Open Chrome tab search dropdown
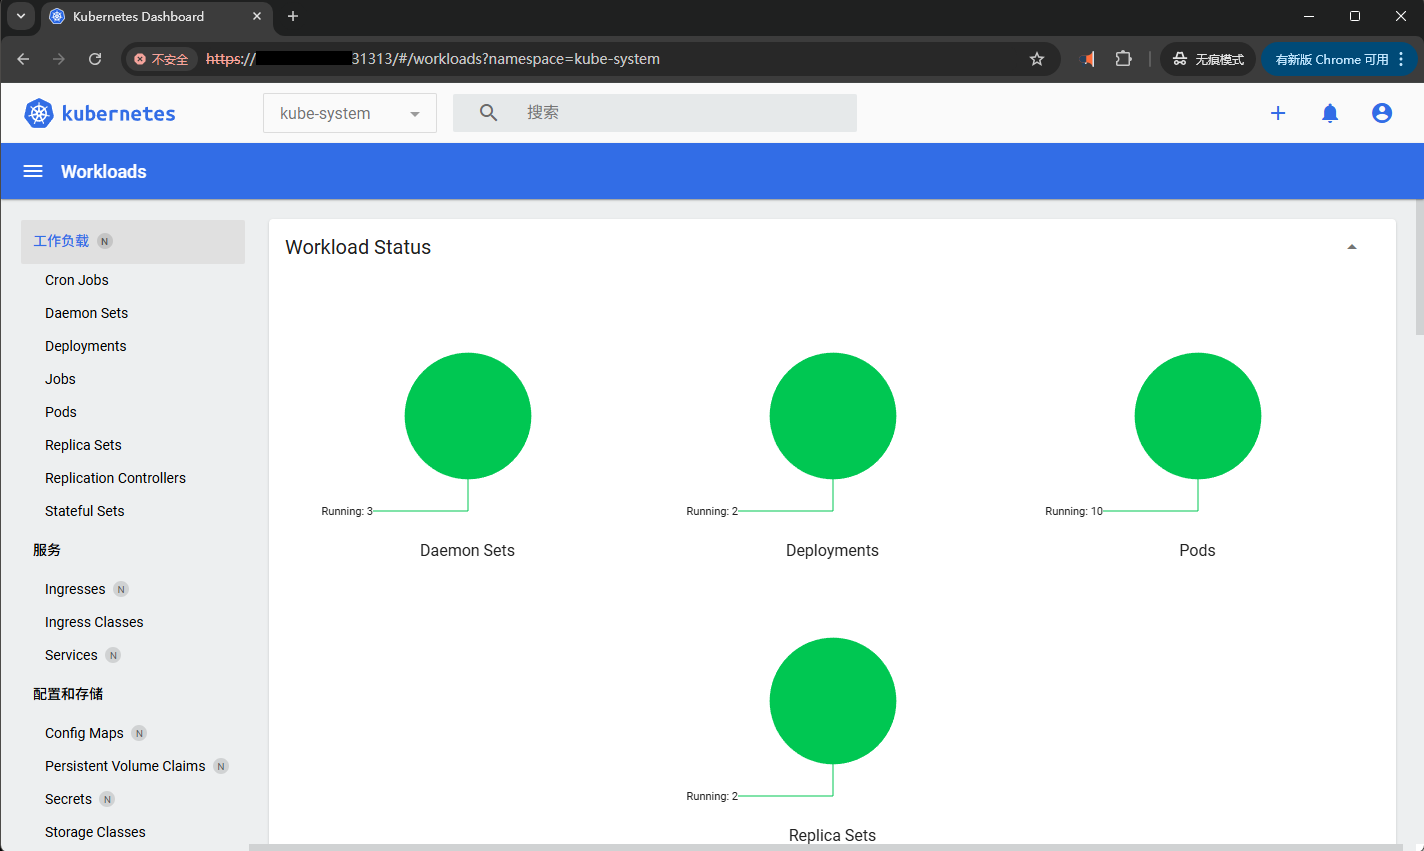Image resolution: width=1424 pixels, height=851 pixels. 21,16
